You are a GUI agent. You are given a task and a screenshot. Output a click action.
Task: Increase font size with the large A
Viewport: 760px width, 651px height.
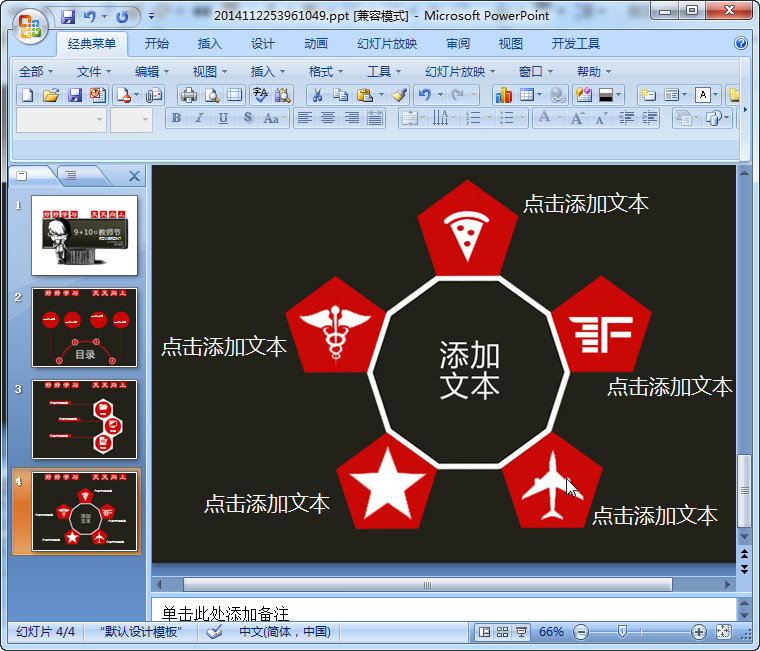point(577,118)
